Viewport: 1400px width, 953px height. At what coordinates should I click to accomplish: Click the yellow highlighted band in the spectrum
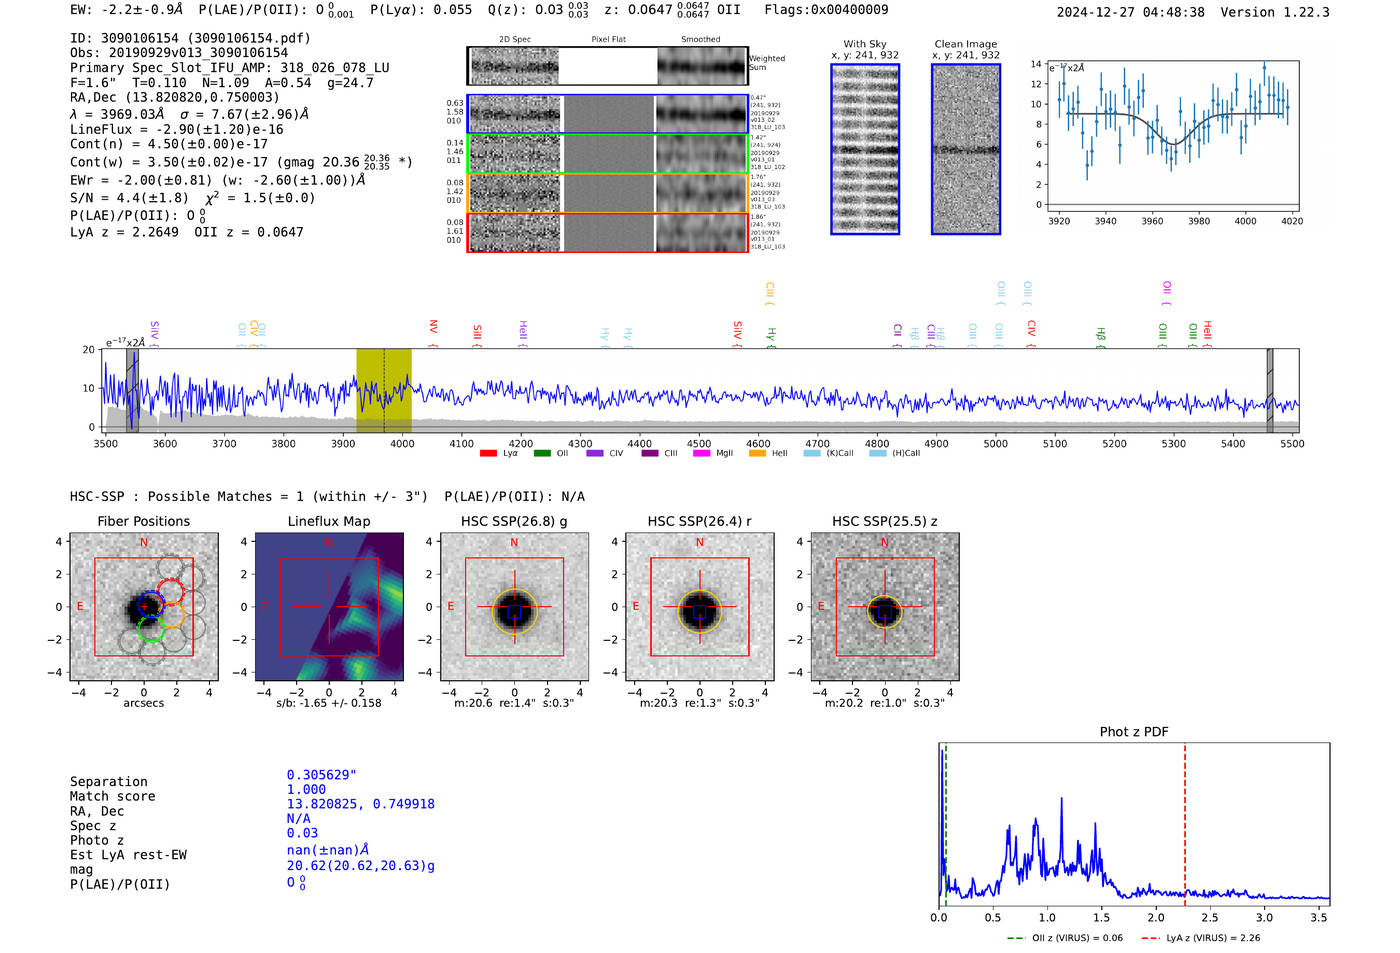pos(384,390)
